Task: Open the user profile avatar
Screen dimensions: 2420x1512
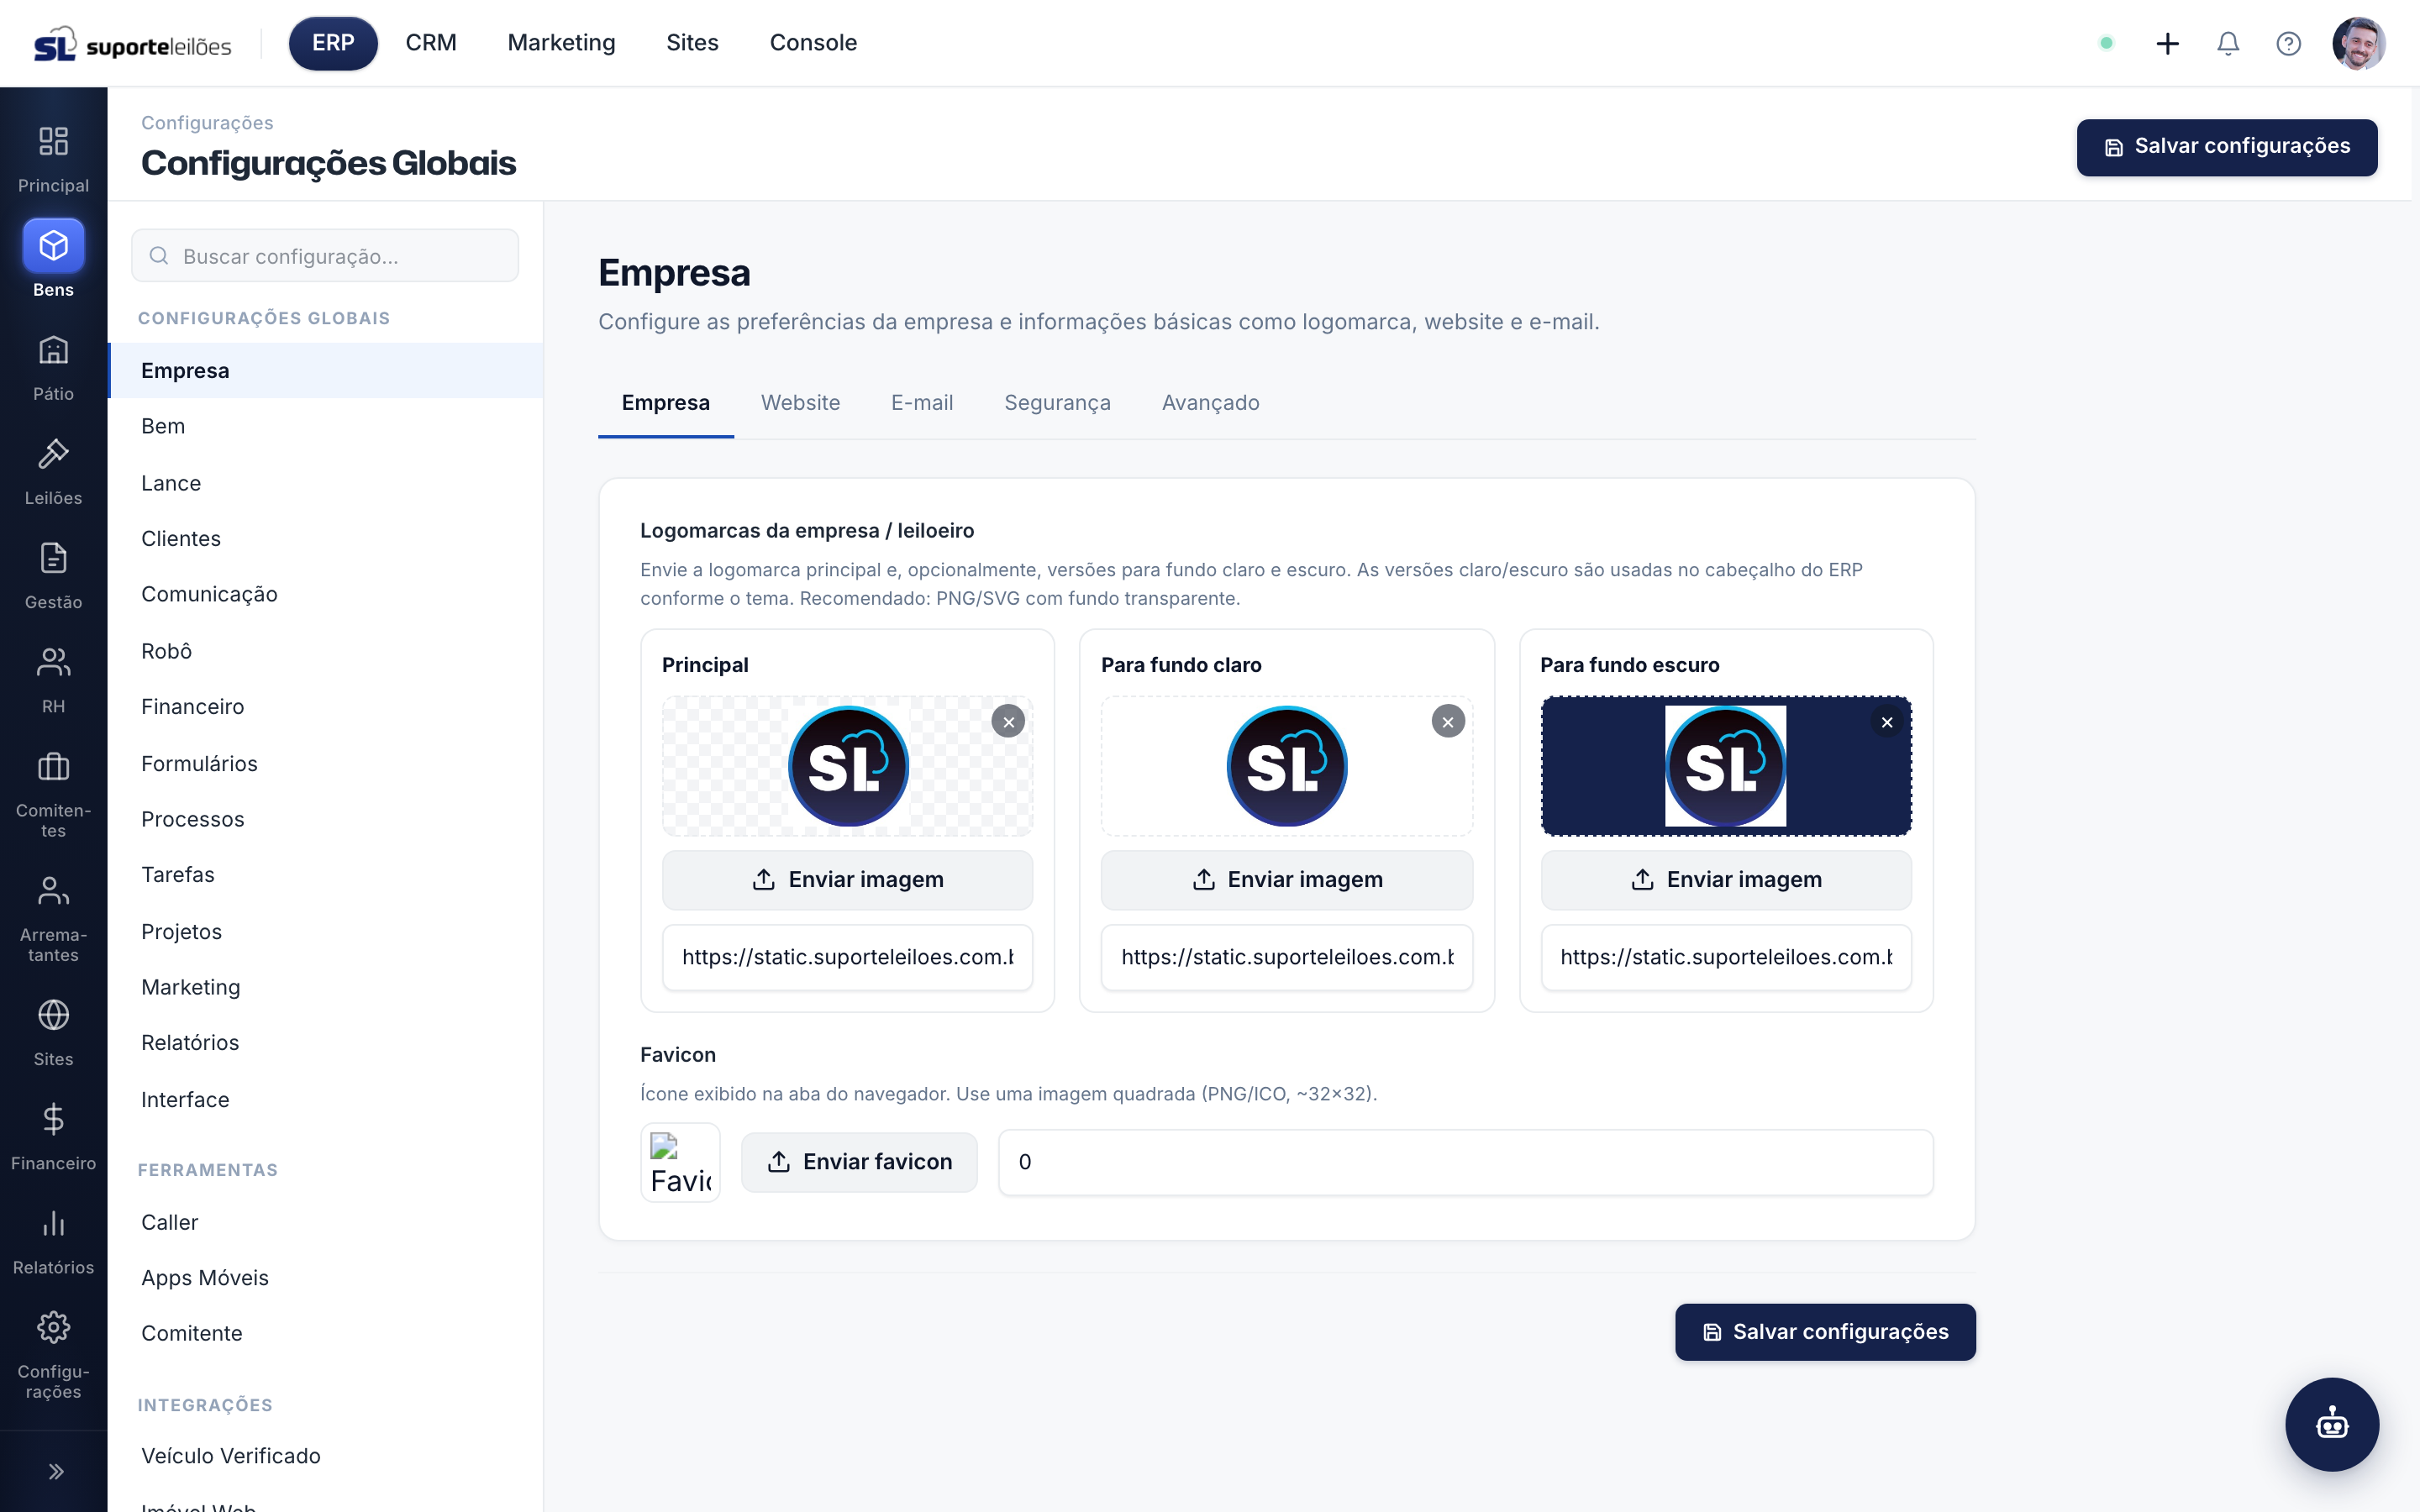Action: click(2358, 43)
